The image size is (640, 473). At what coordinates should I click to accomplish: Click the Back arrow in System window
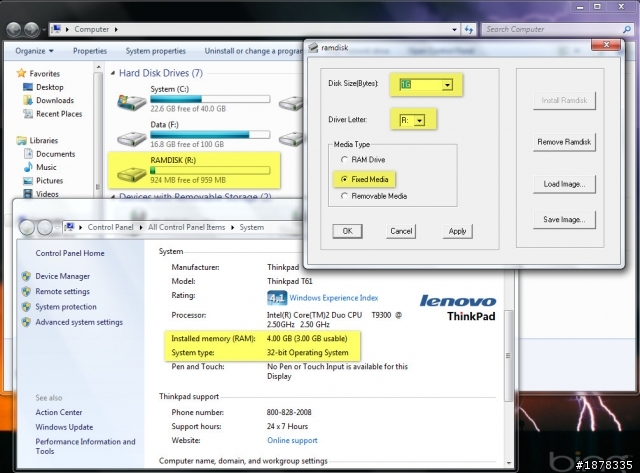[x=27, y=227]
